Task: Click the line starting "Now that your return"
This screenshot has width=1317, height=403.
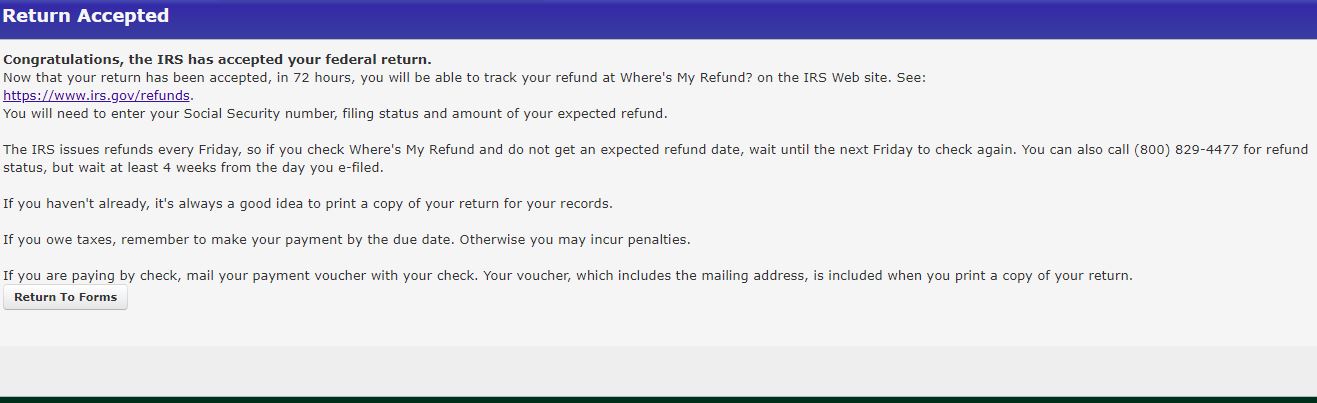Action: pyautogui.click(x=464, y=78)
